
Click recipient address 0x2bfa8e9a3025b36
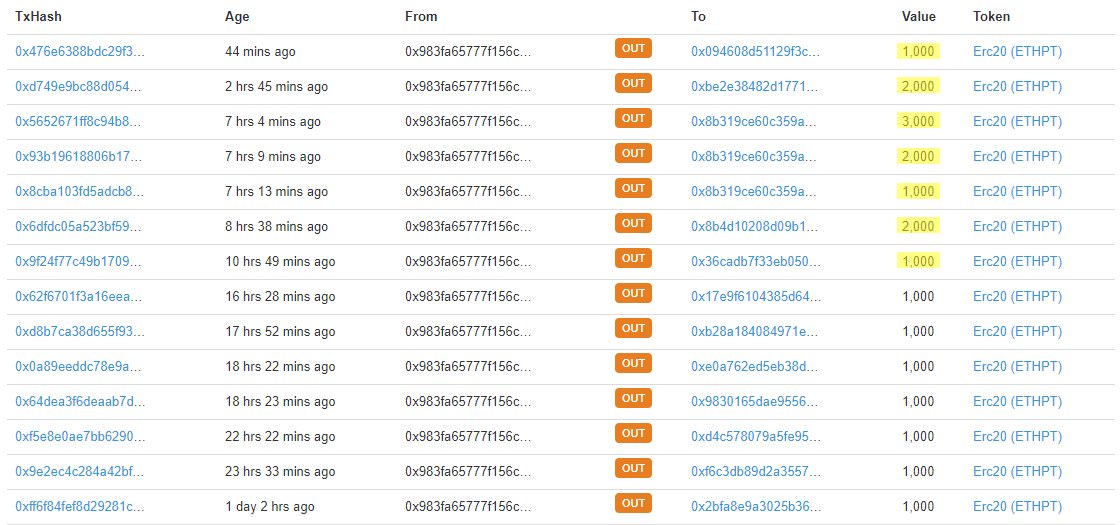[x=756, y=506]
